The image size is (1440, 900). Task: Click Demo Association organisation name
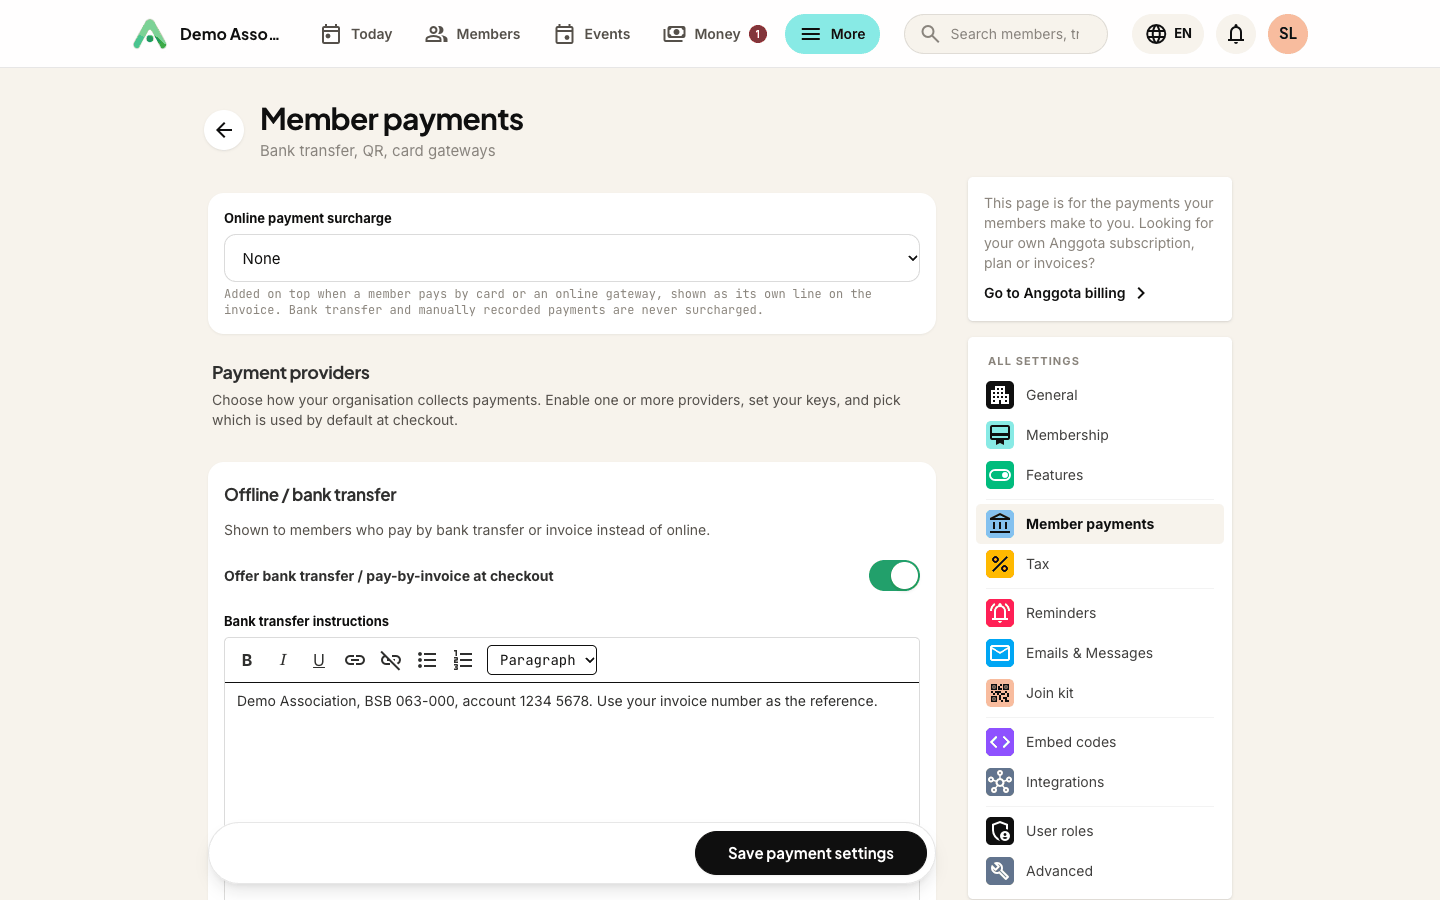click(230, 34)
